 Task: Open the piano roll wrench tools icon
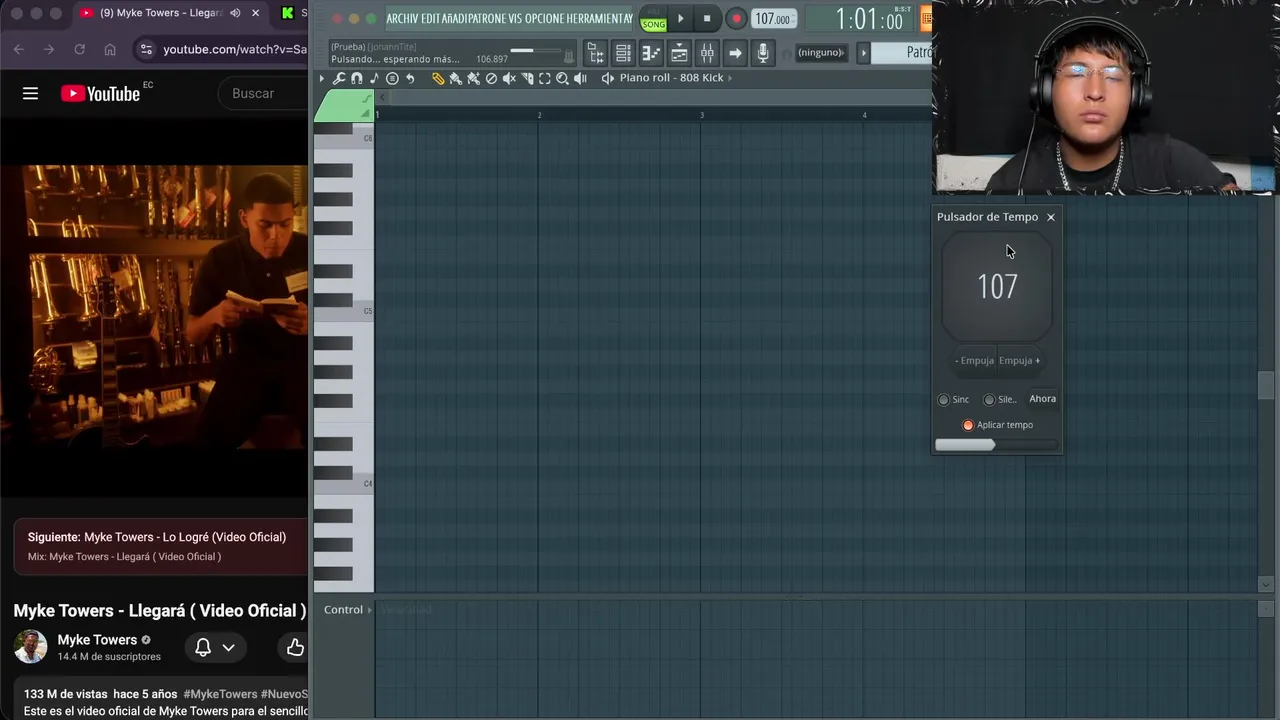pyautogui.click(x=339, y=78)
